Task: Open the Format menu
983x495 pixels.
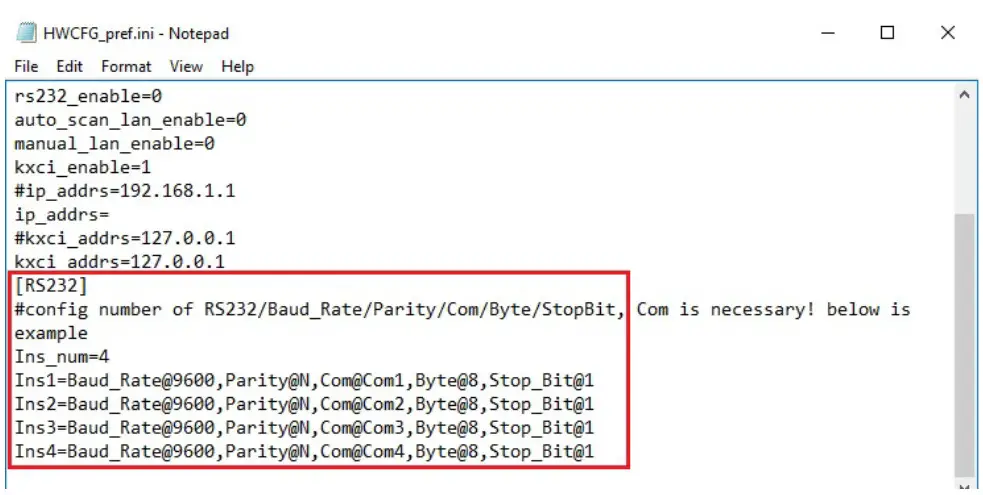Action: tap(127, 66)
